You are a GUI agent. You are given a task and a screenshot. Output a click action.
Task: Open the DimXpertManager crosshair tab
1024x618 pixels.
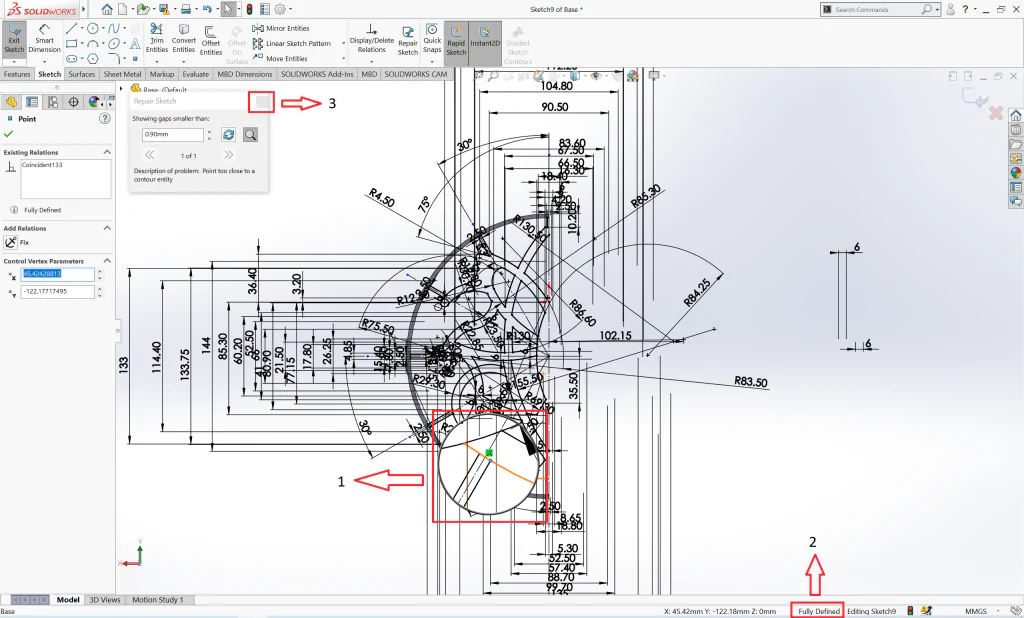[73, 102]
